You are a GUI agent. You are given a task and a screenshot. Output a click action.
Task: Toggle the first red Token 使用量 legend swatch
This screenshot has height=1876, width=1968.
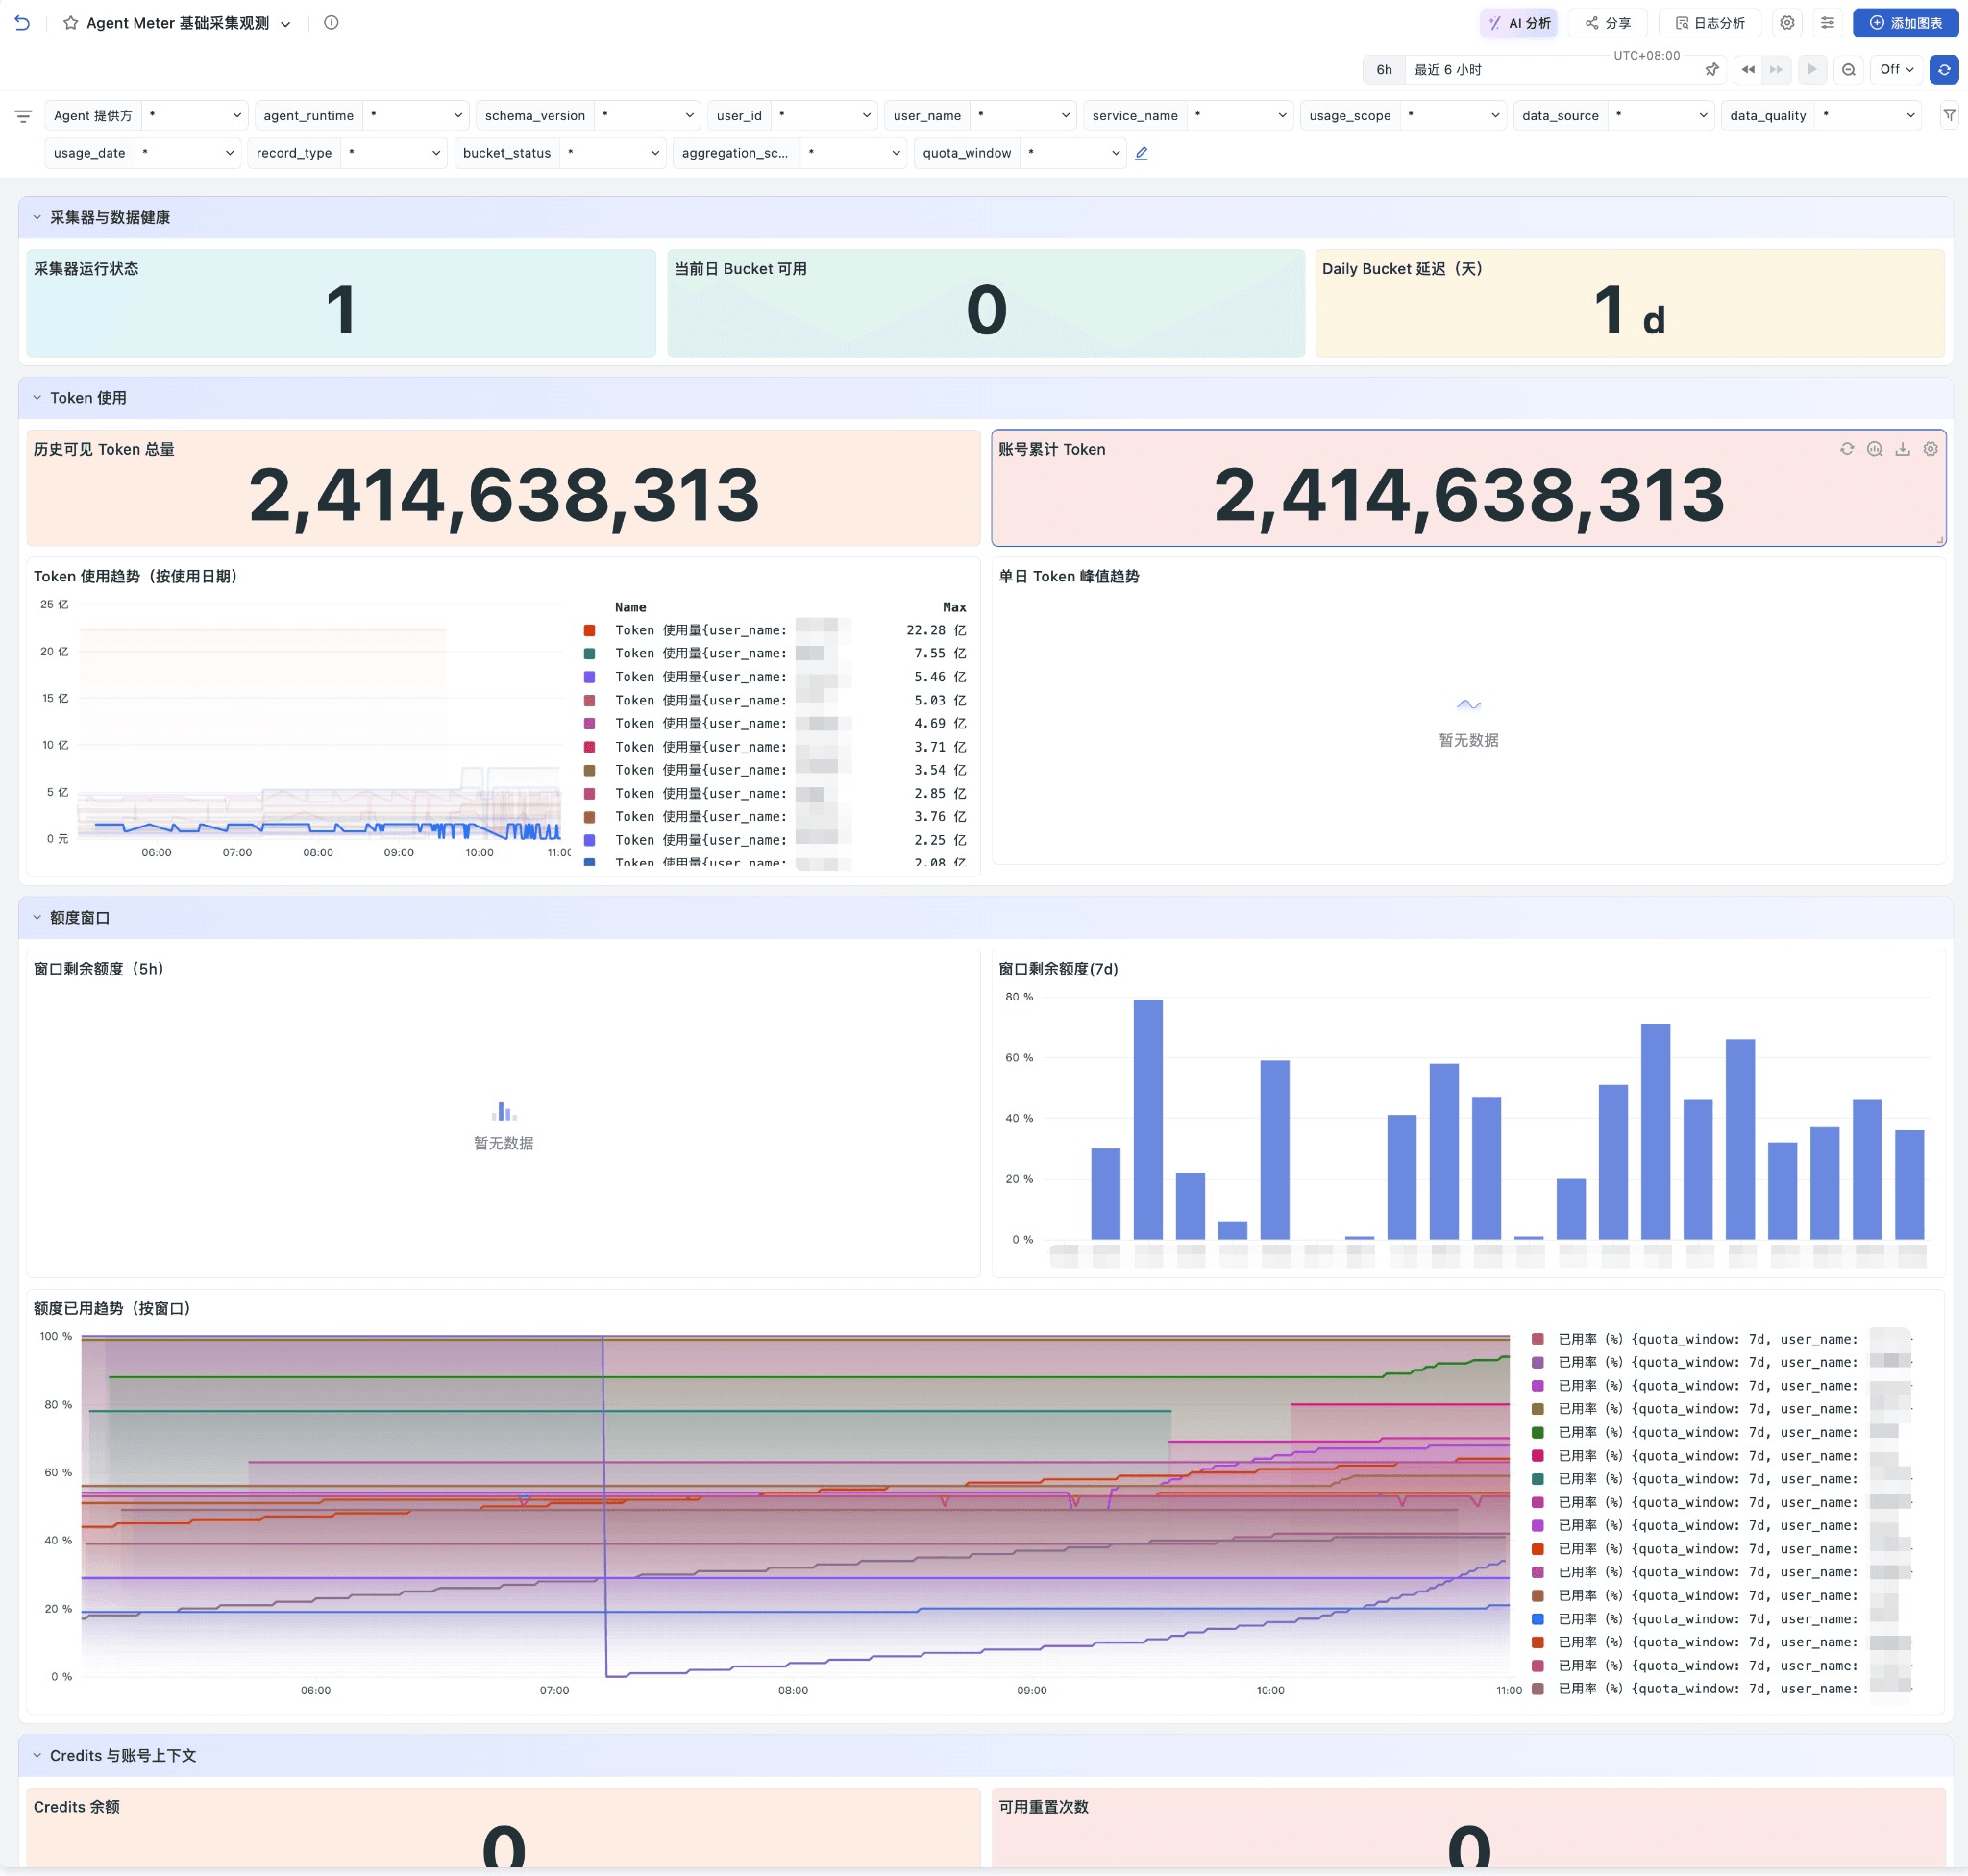tap(590, 630)
